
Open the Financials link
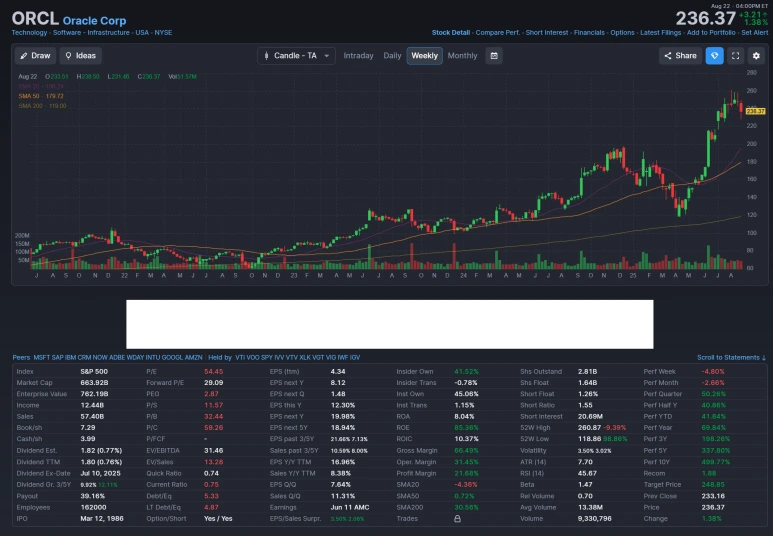589,33
